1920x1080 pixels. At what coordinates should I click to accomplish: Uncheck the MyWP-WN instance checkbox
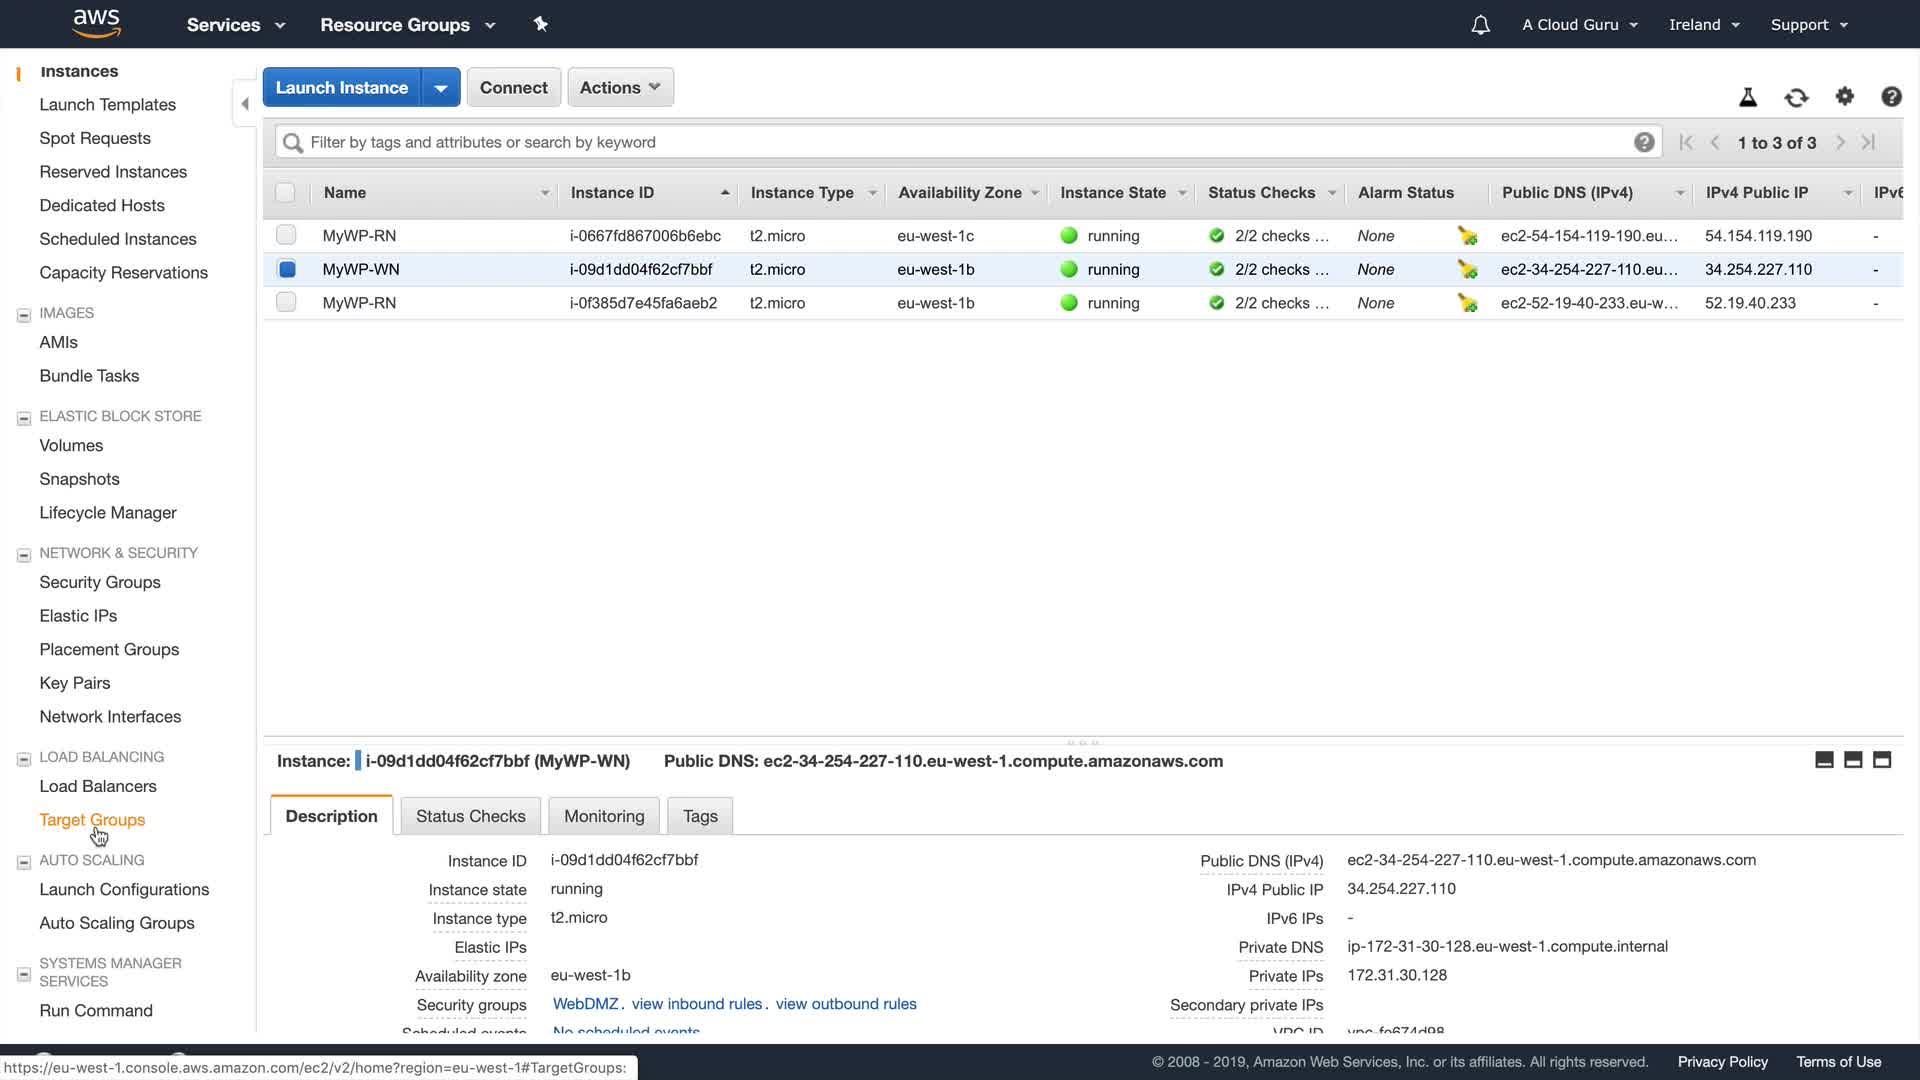tap(286, 269)
